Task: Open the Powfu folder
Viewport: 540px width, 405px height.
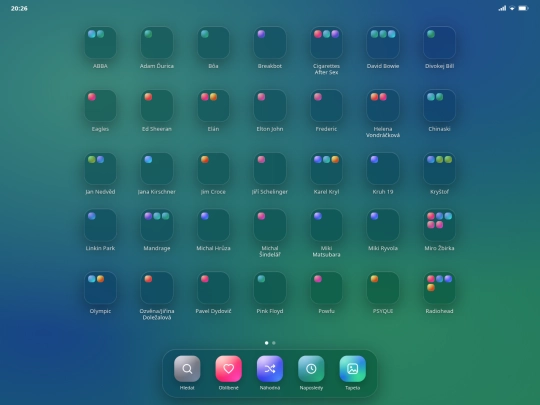Action: [326, 288]
